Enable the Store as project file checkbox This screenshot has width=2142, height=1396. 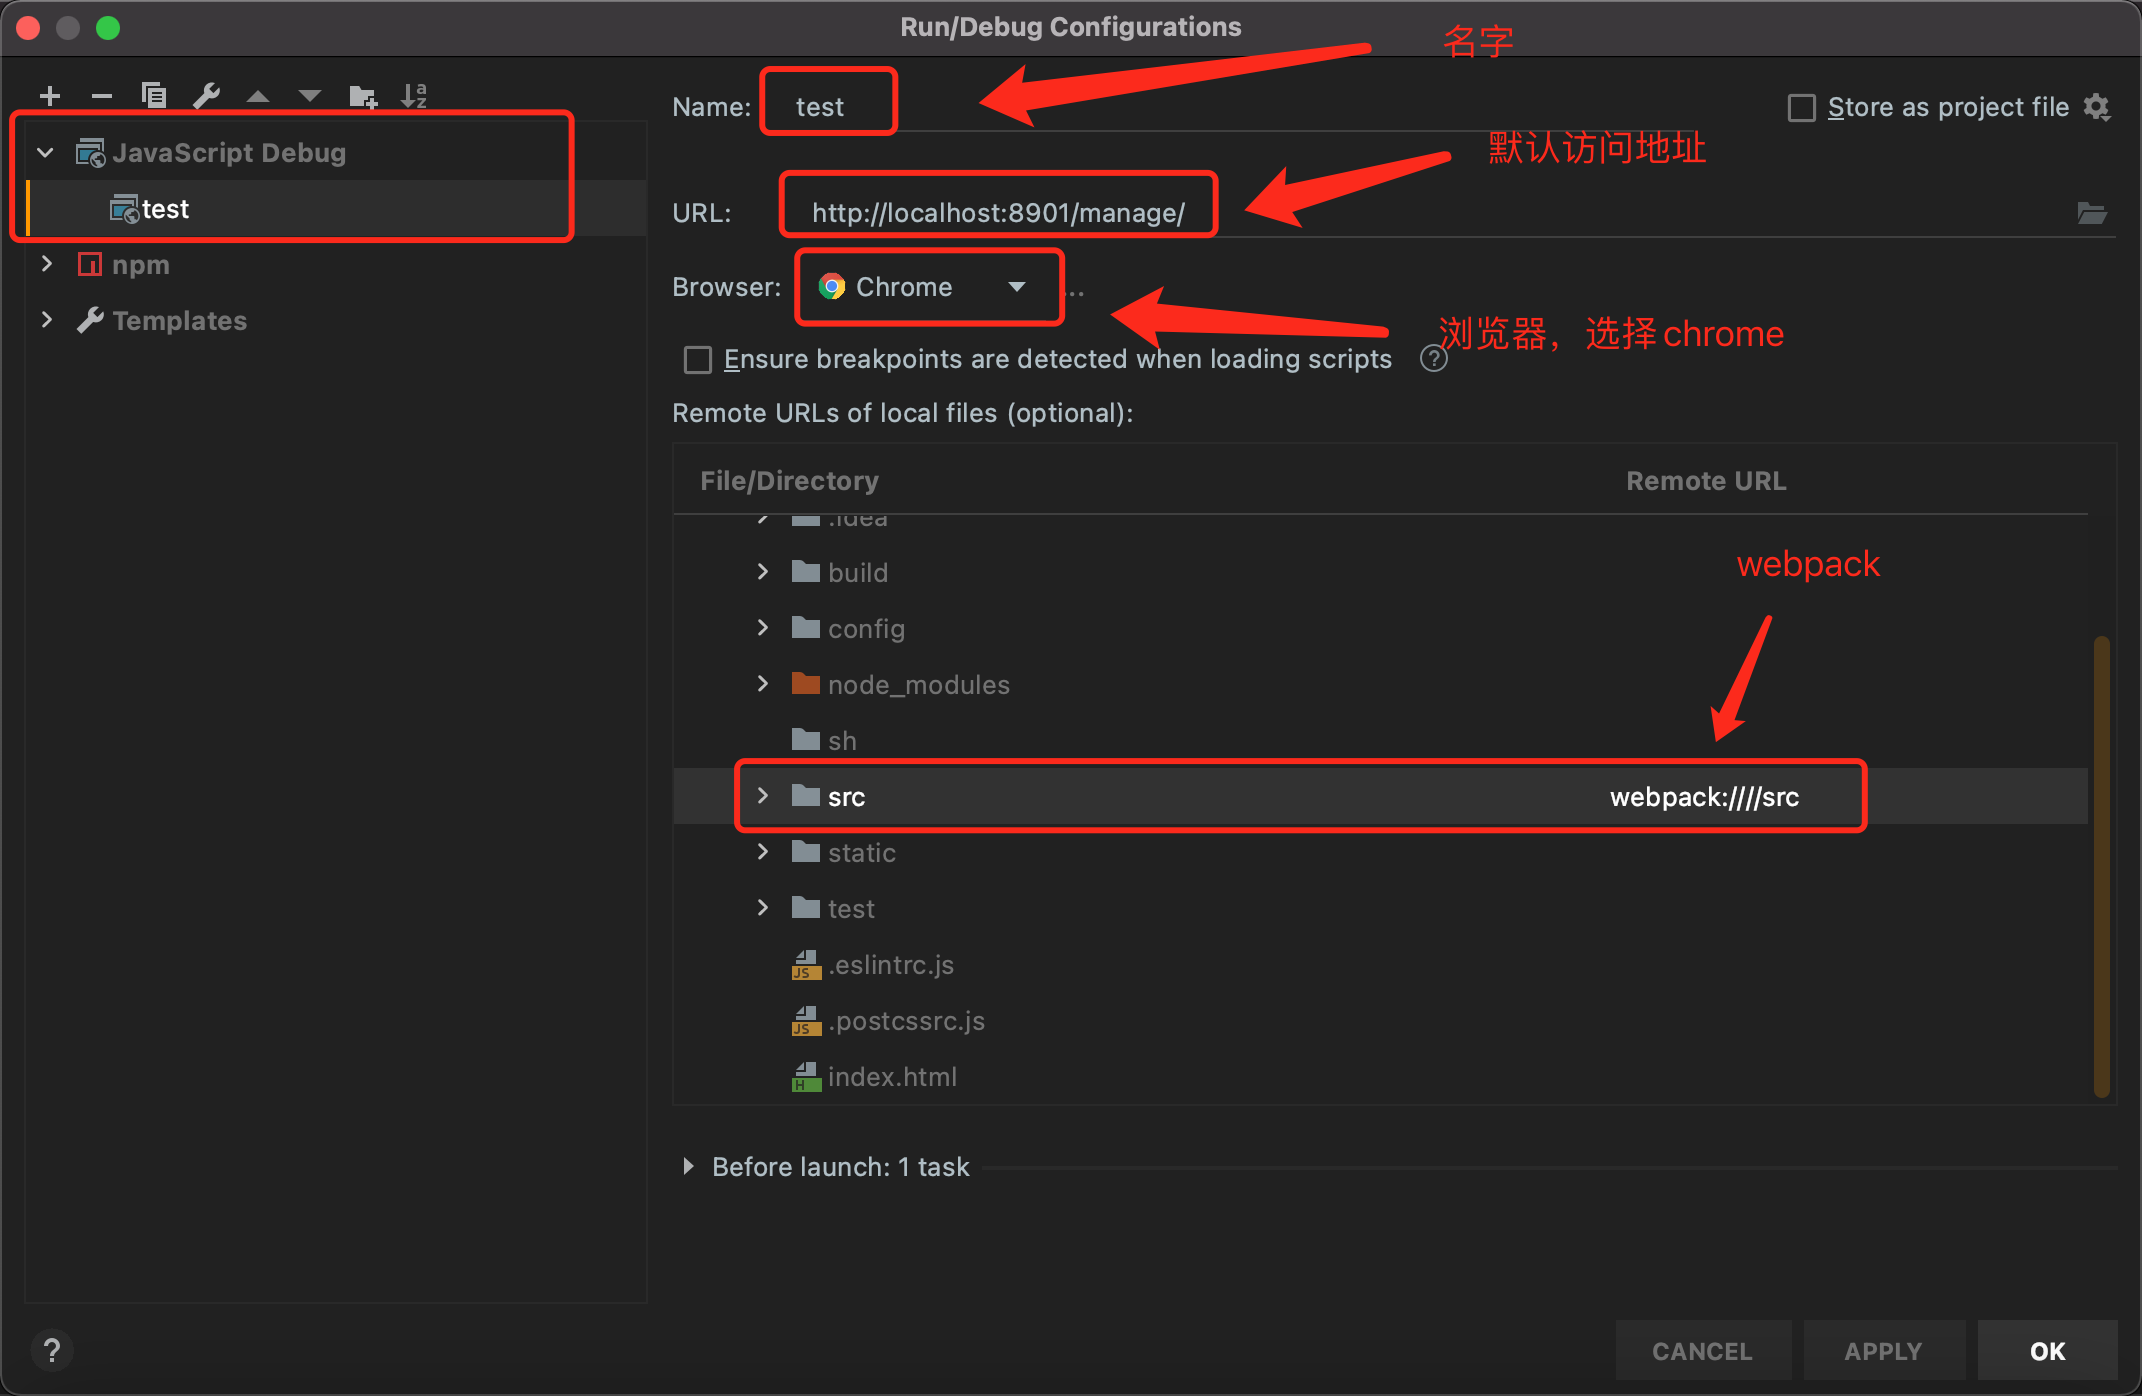tap(1801, 107)
